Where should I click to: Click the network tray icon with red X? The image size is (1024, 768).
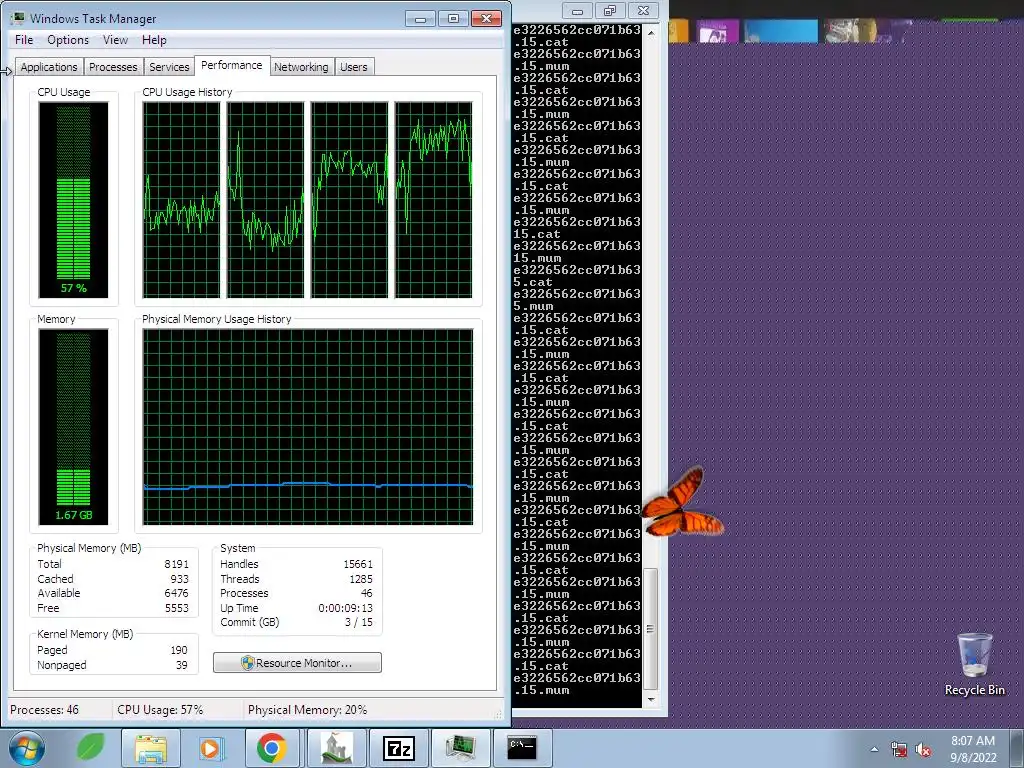[x=899, y=750]
